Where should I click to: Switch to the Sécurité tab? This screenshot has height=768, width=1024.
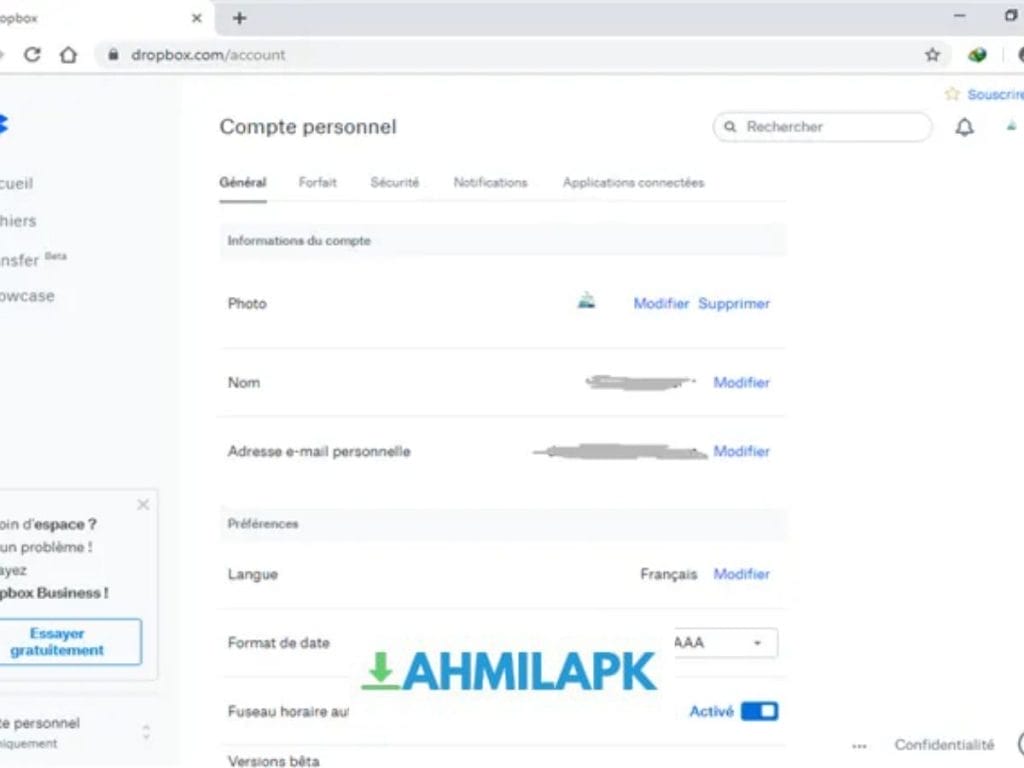pos(395,183)
